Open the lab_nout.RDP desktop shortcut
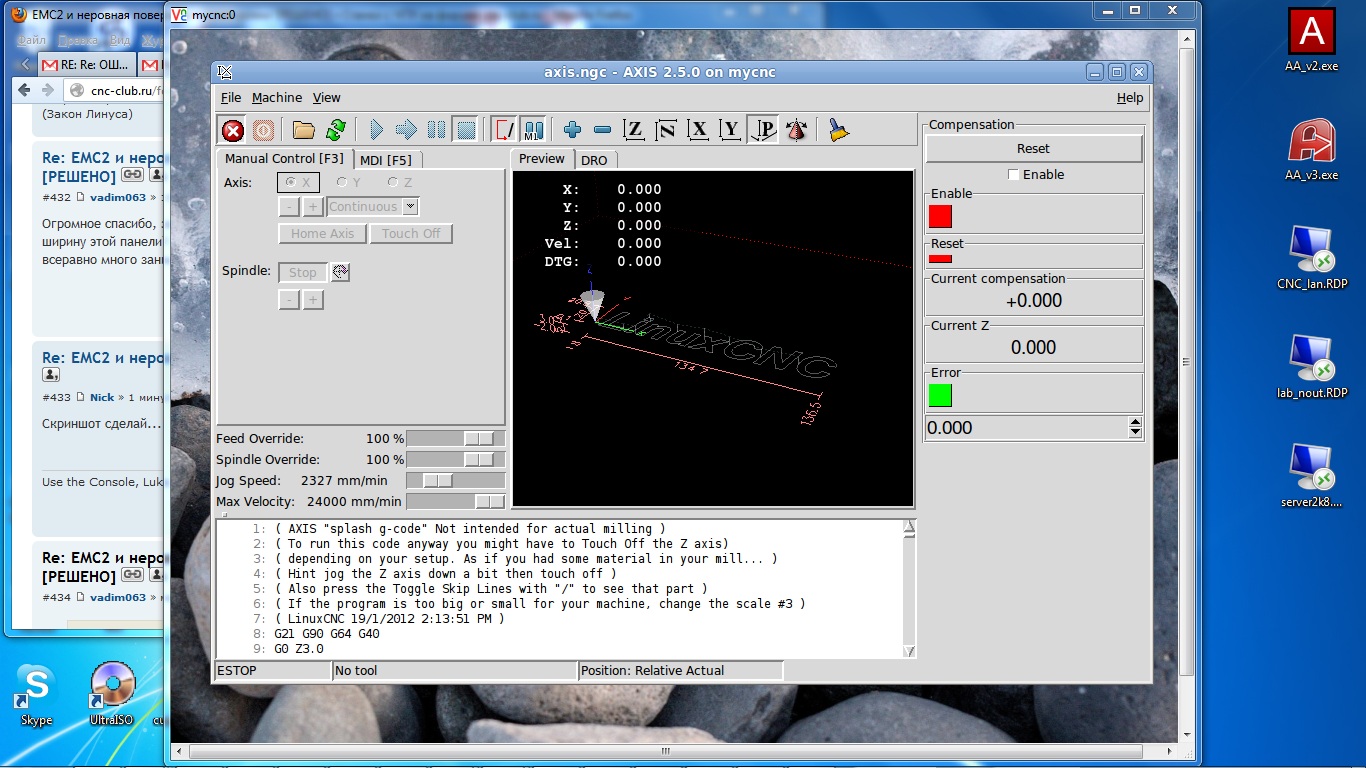1366x768 pixels. 1311,367
